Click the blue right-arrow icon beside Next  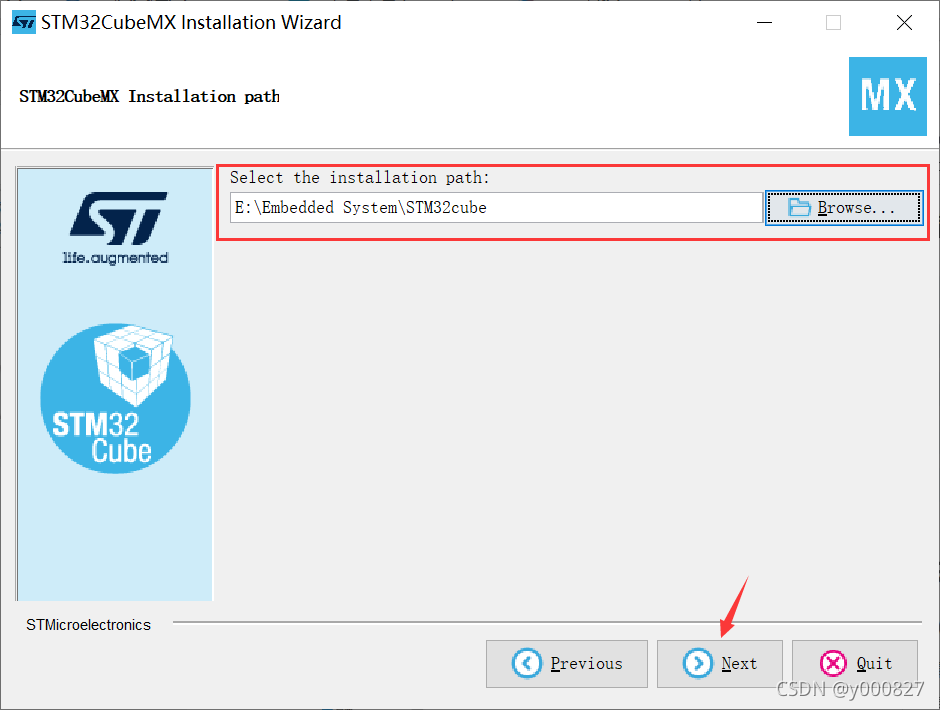[x=698, y=663]
